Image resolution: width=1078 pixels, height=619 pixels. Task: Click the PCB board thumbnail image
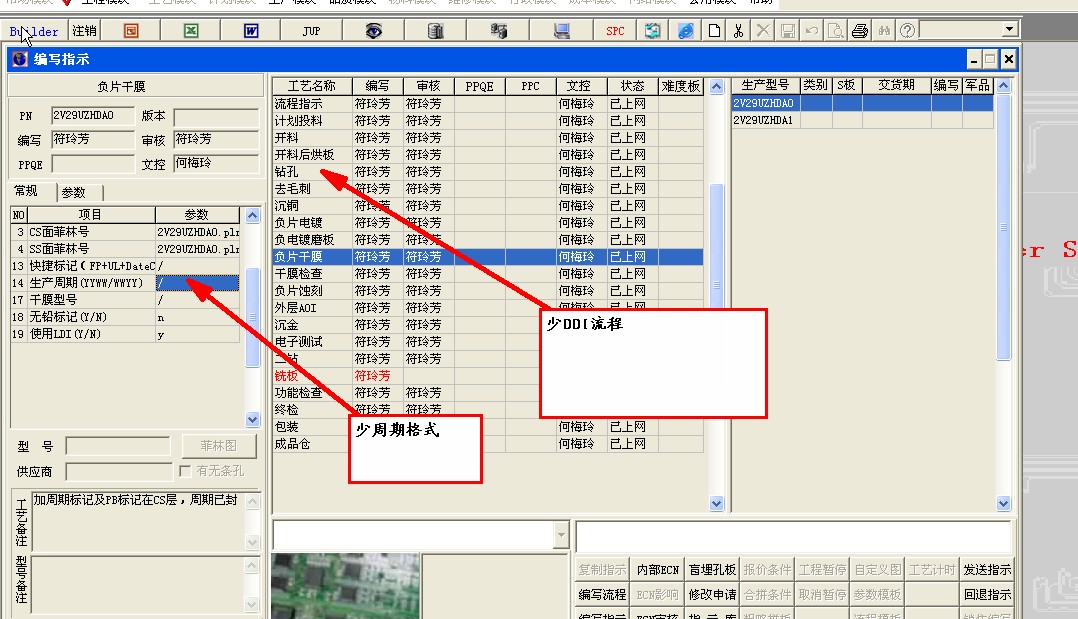[x=345, y=586]
